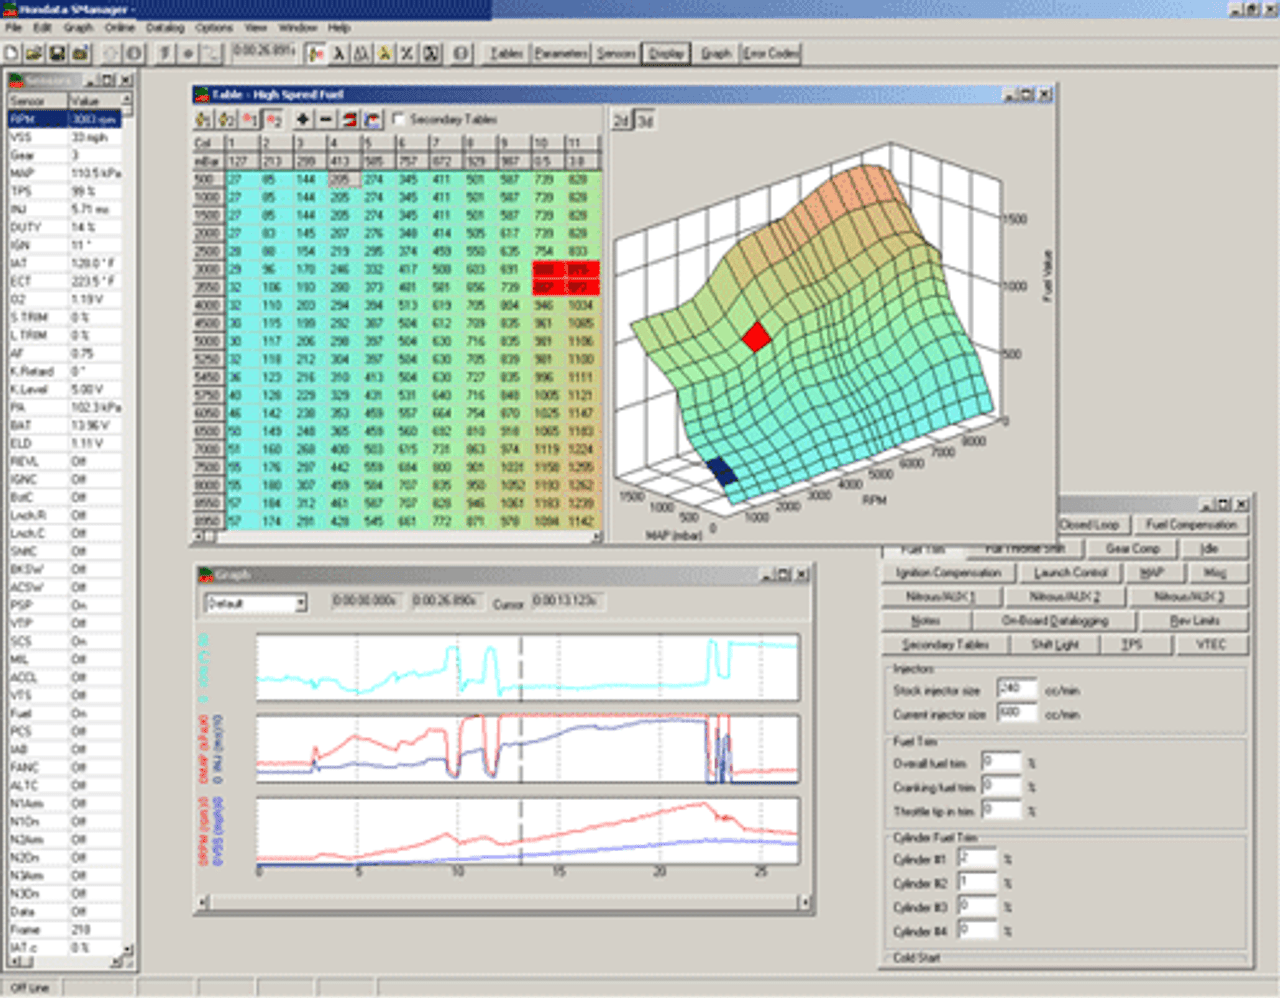
Task: Open the Edit menu
Action: (42, 28)
